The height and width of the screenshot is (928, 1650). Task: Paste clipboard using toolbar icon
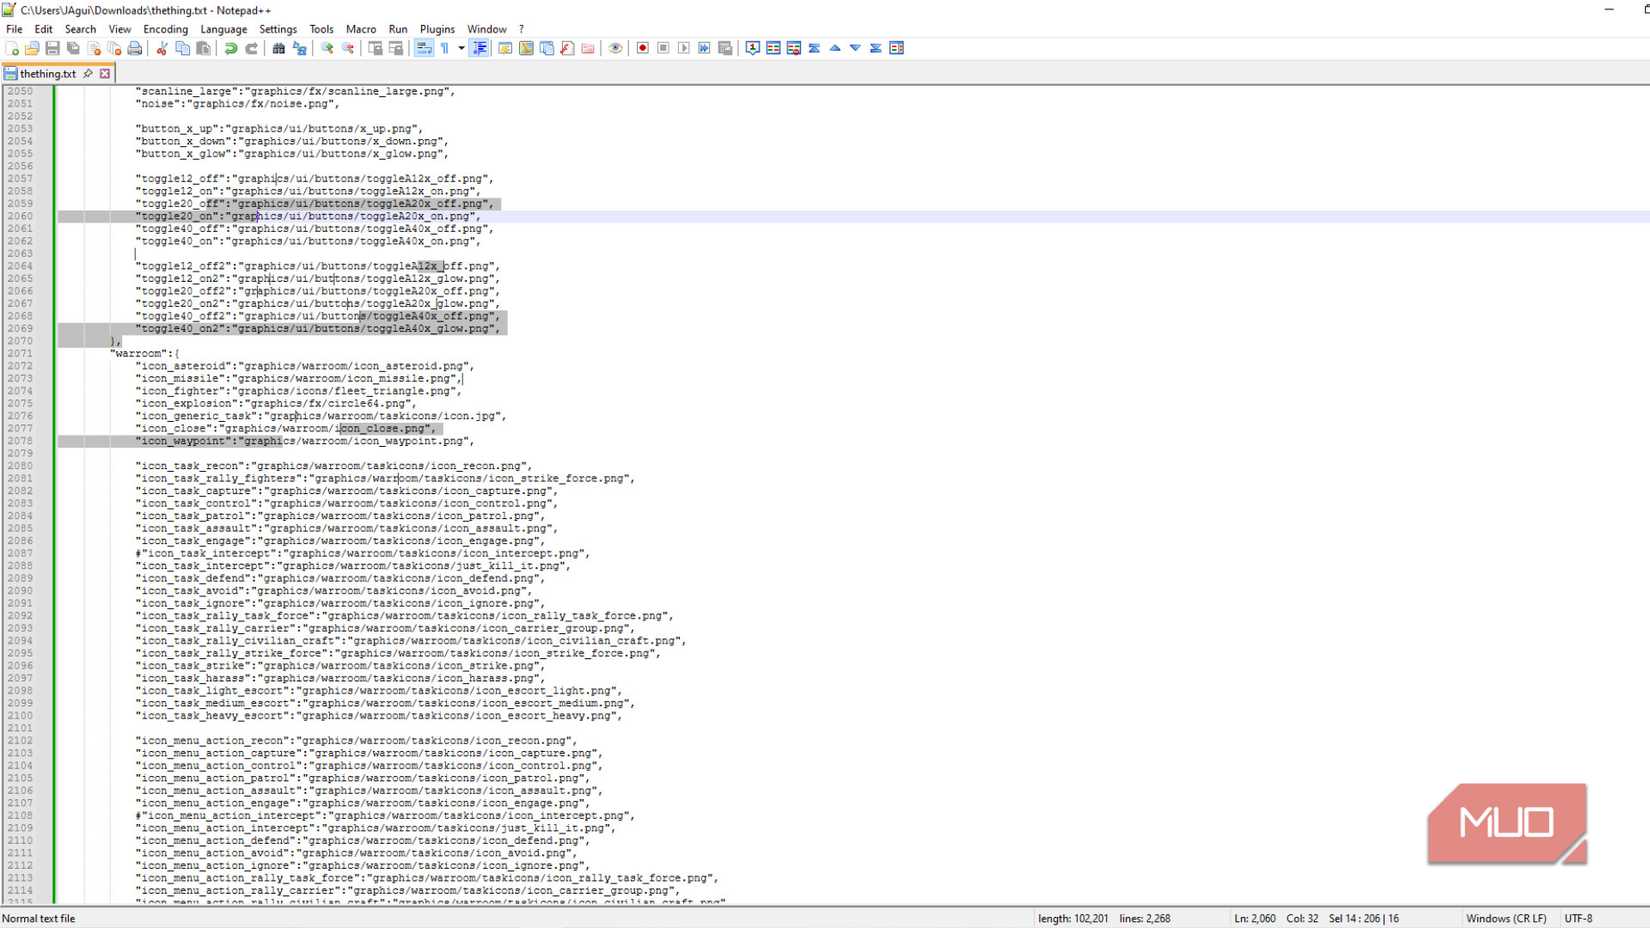pyautogui.click(x=203, y=48)
